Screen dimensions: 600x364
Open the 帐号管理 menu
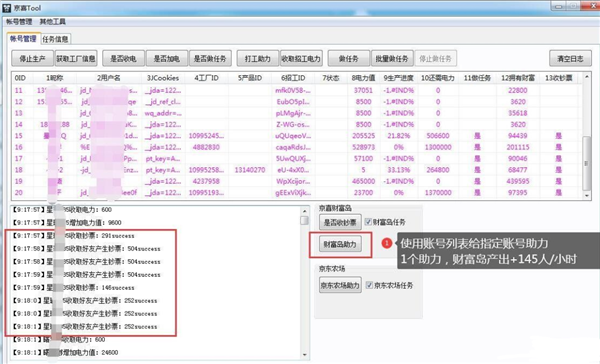[19, 22]
